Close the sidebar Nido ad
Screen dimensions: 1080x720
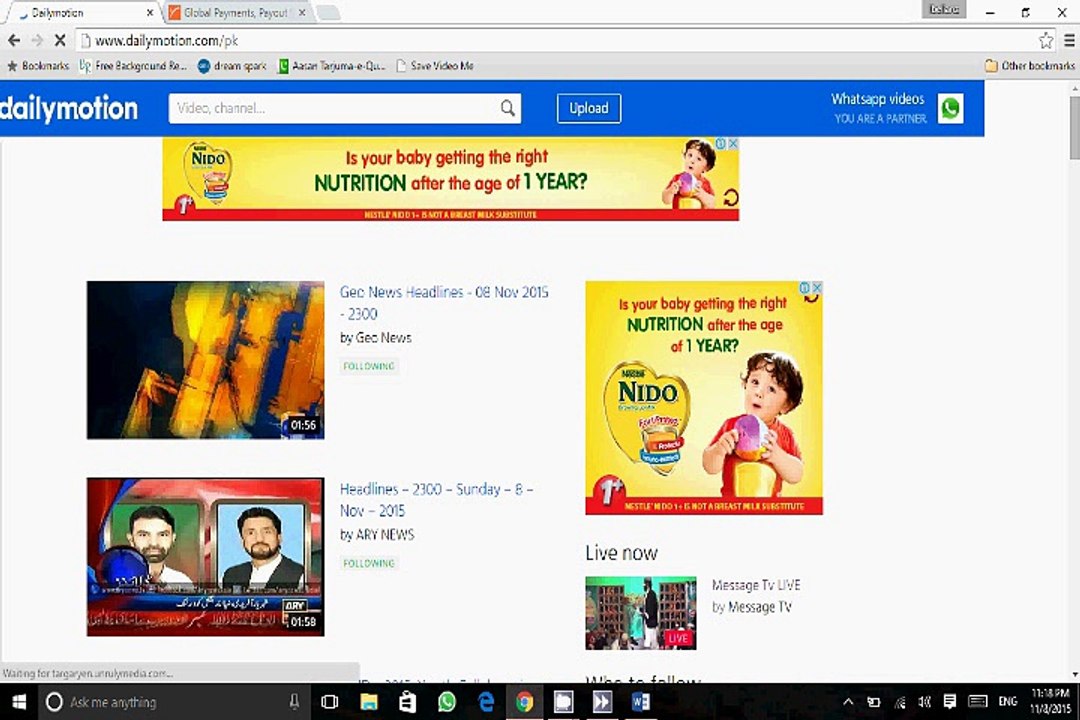click(817, 287)
